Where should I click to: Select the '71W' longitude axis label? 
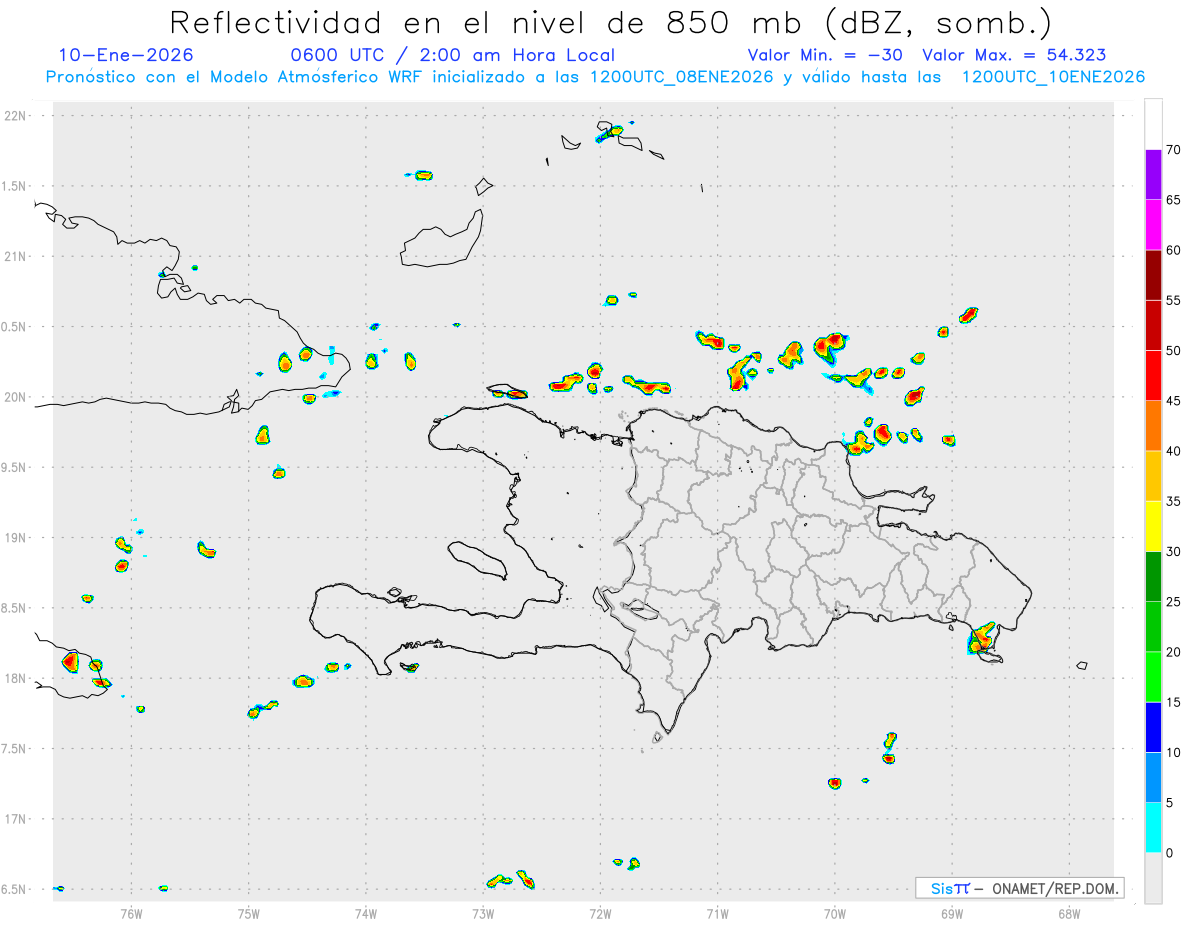[717, 914]
